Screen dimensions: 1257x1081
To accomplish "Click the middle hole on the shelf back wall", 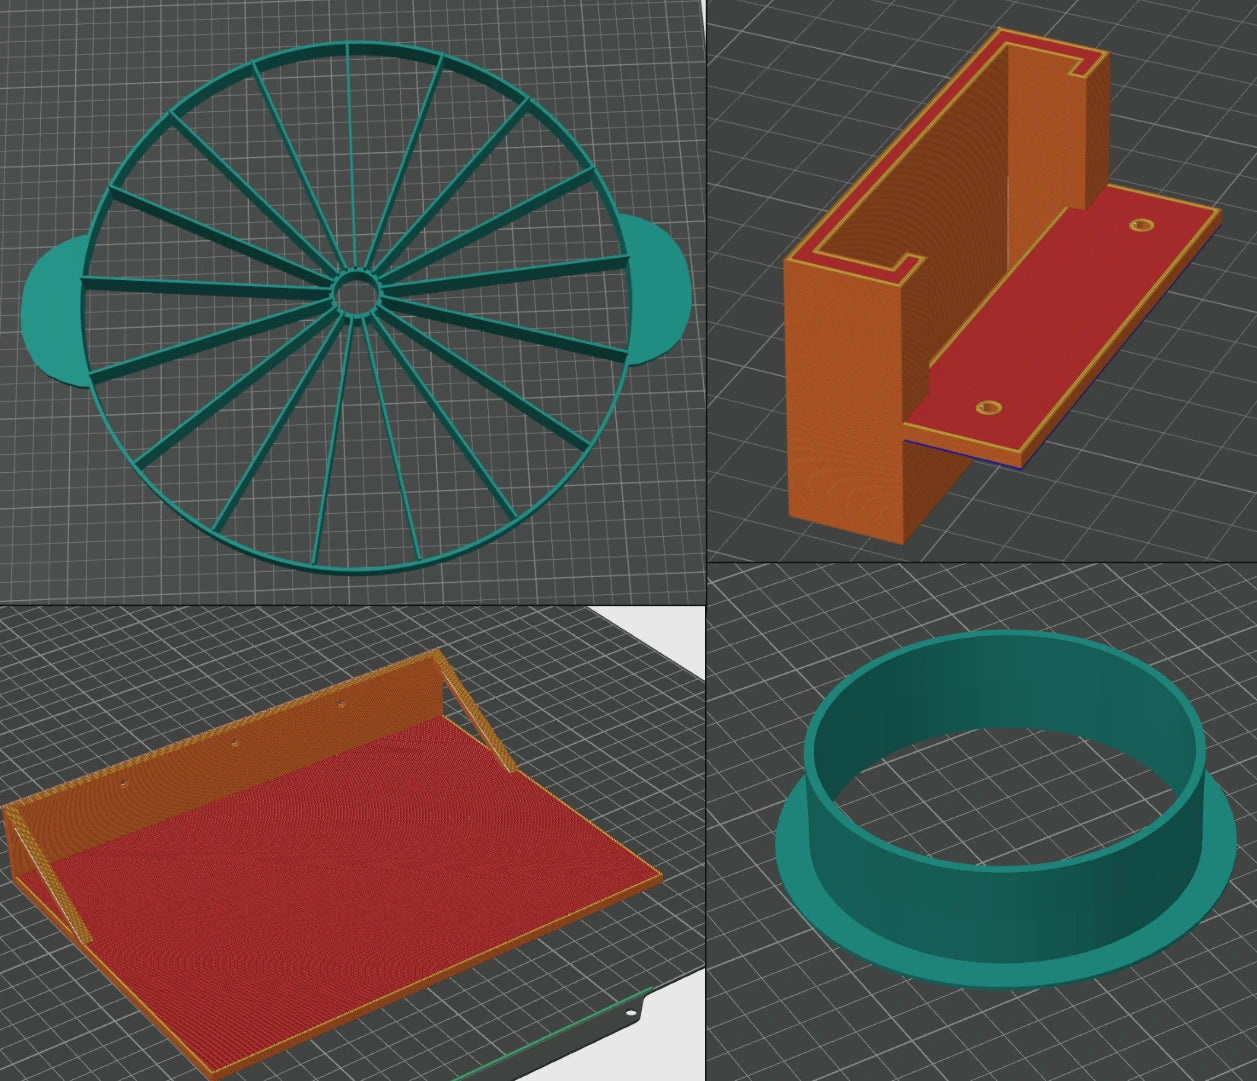I will [232, 744].
